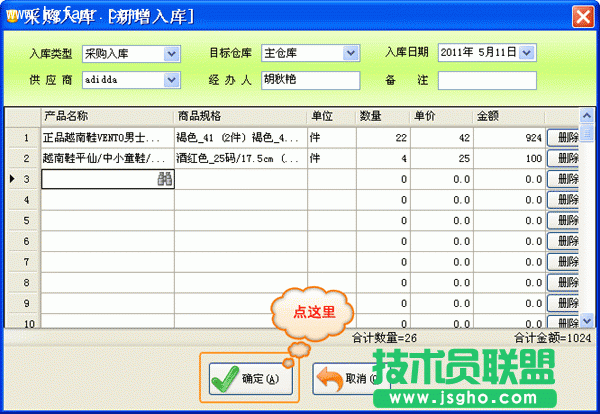This screenshot has width=600, height=414.
Task: Click the 经办人 input field with 胡秋艳
Action: 311,80
